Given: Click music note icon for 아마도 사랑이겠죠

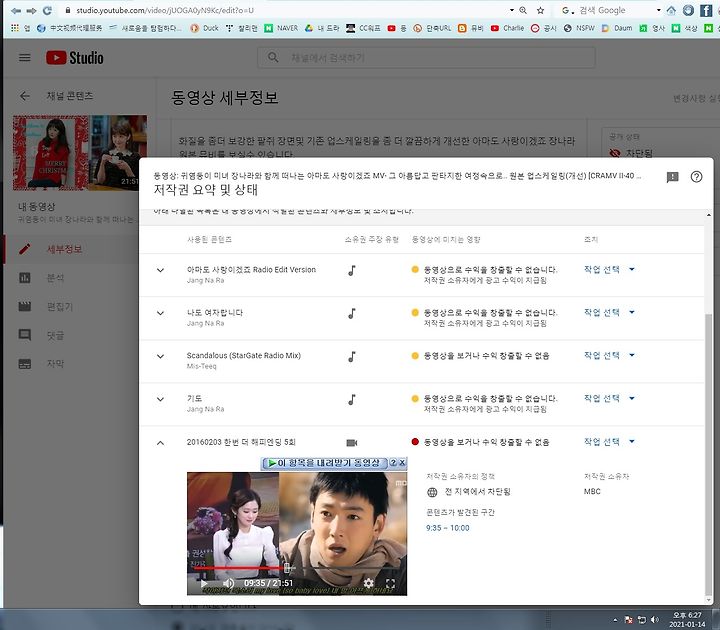Looking at the screenshot, I should coord(352,270).
